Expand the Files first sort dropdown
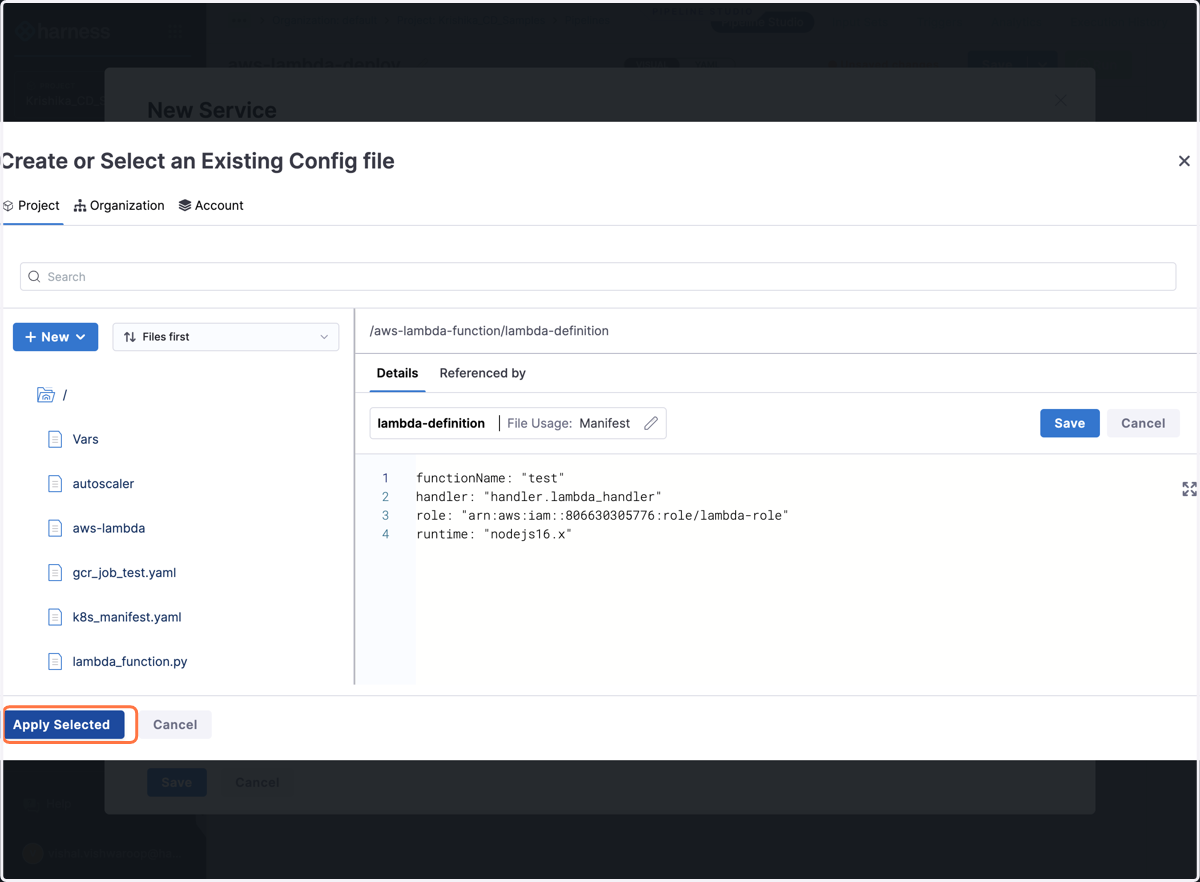Screen dimensions: 1200x882 point(226,337)
